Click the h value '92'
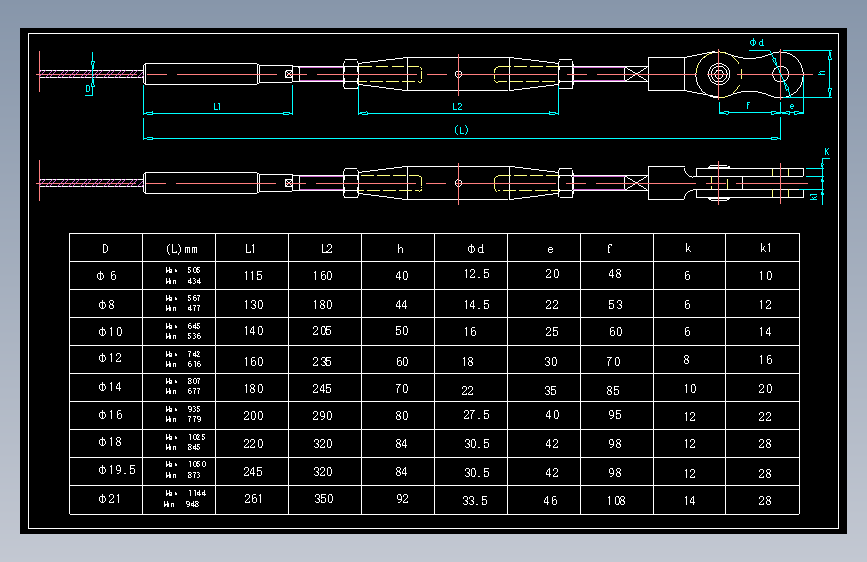The height and width of the screenshot is (562, 867). coord(403,498)
